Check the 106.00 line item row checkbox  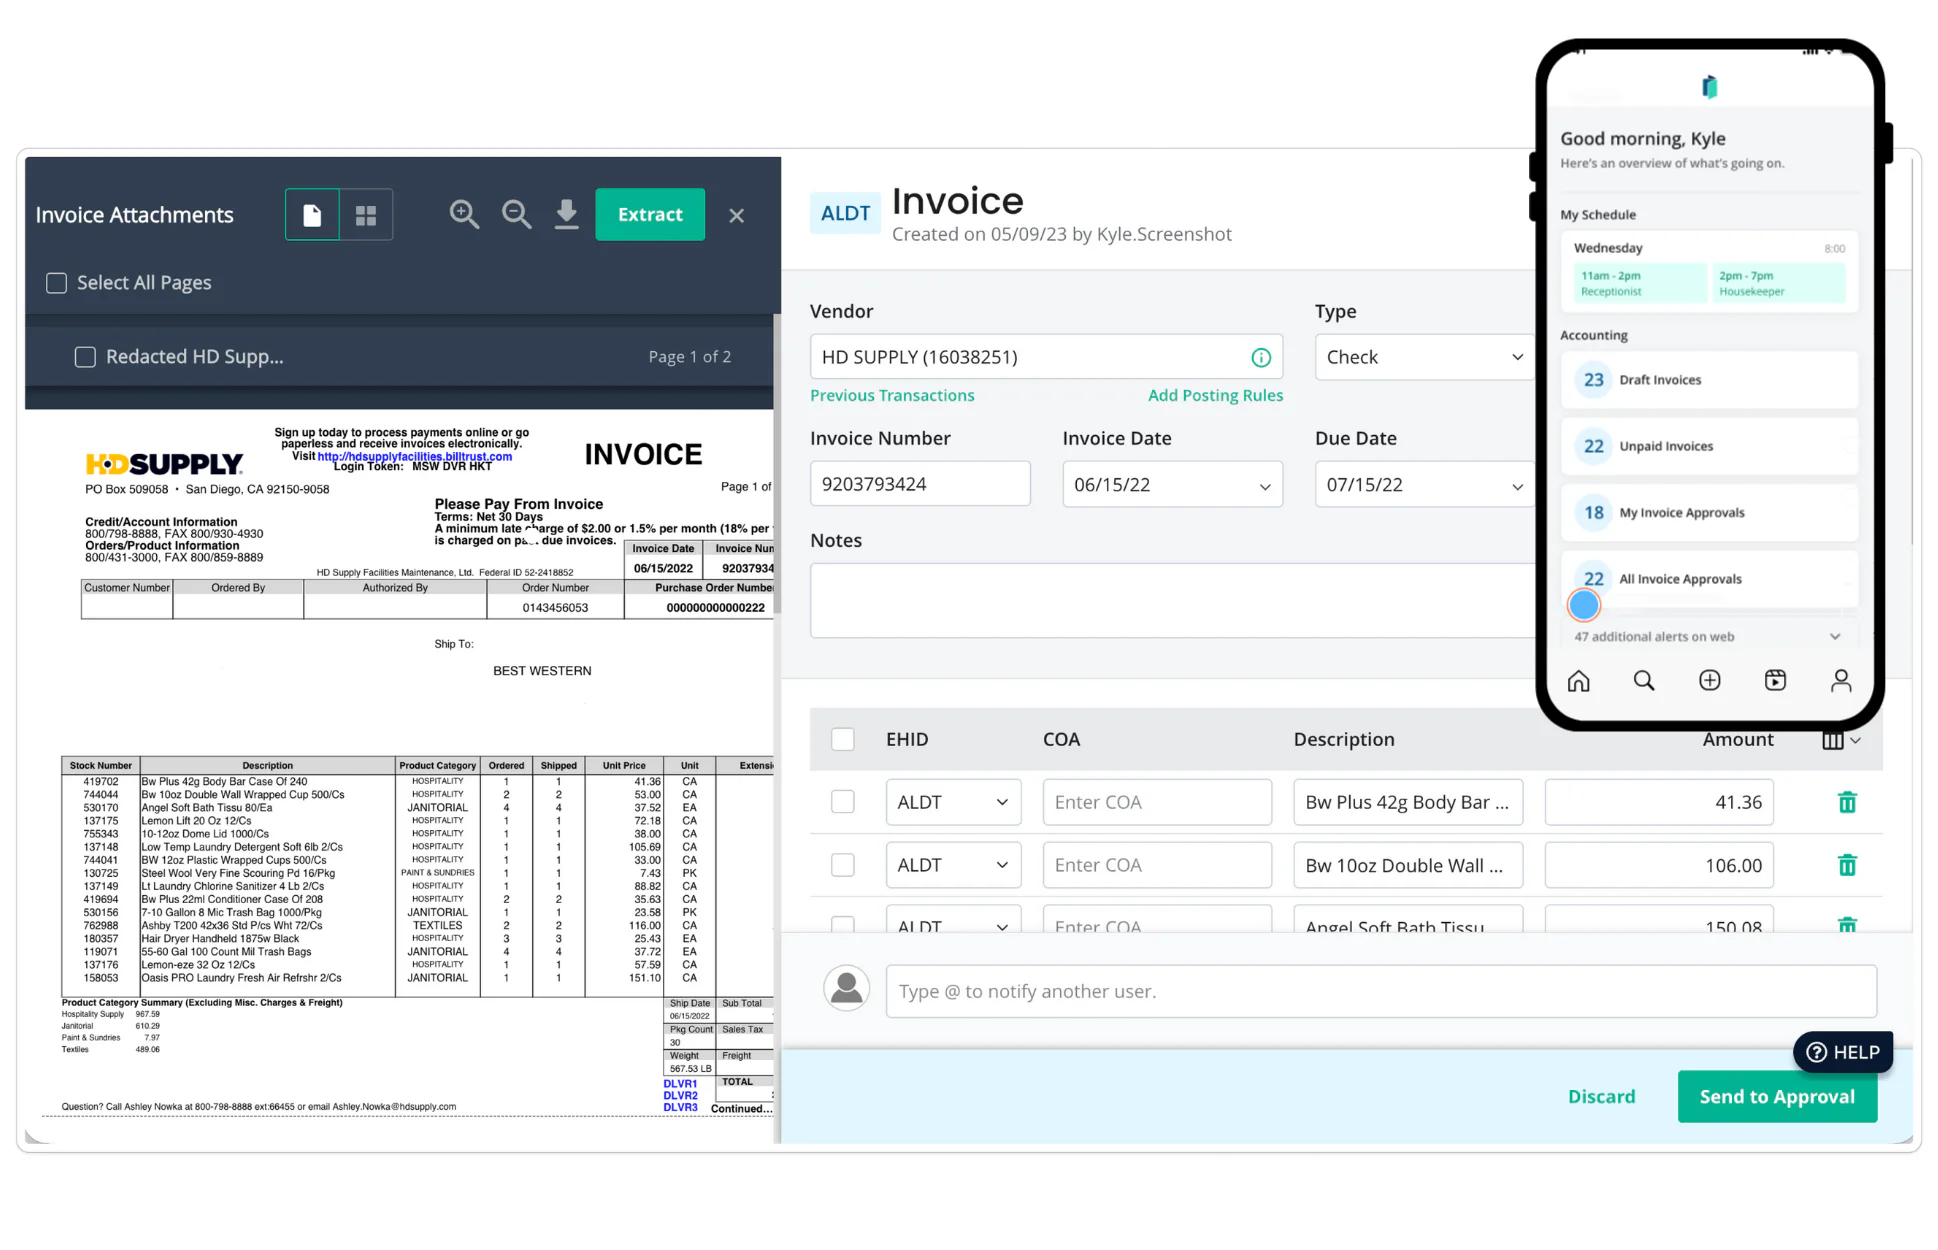point(843,865)
